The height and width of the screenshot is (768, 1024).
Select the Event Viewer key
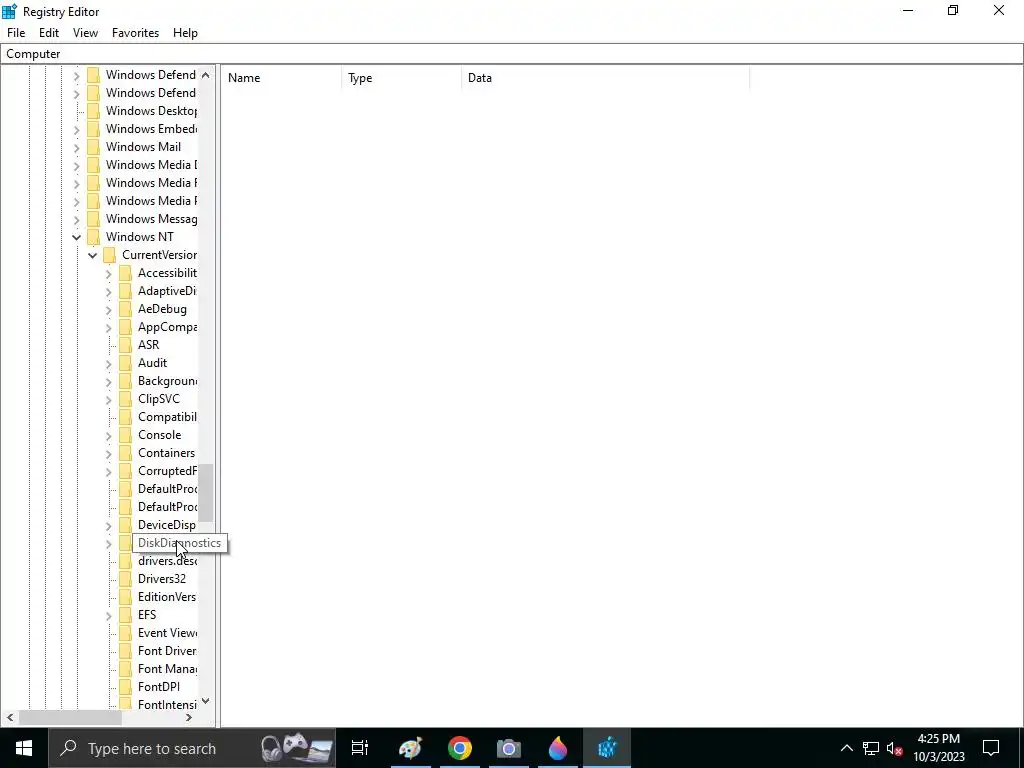click(x=167, y=633)
